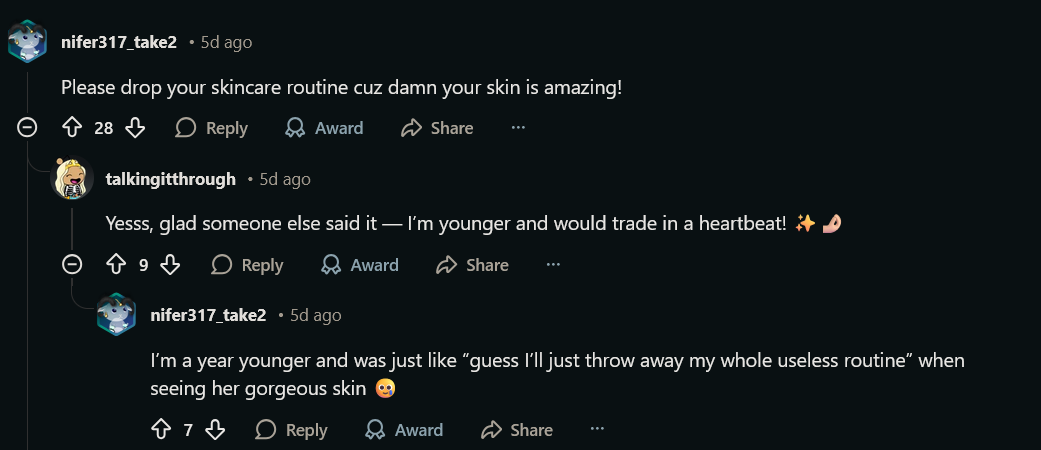Open more options on top comment

[518, 128]
